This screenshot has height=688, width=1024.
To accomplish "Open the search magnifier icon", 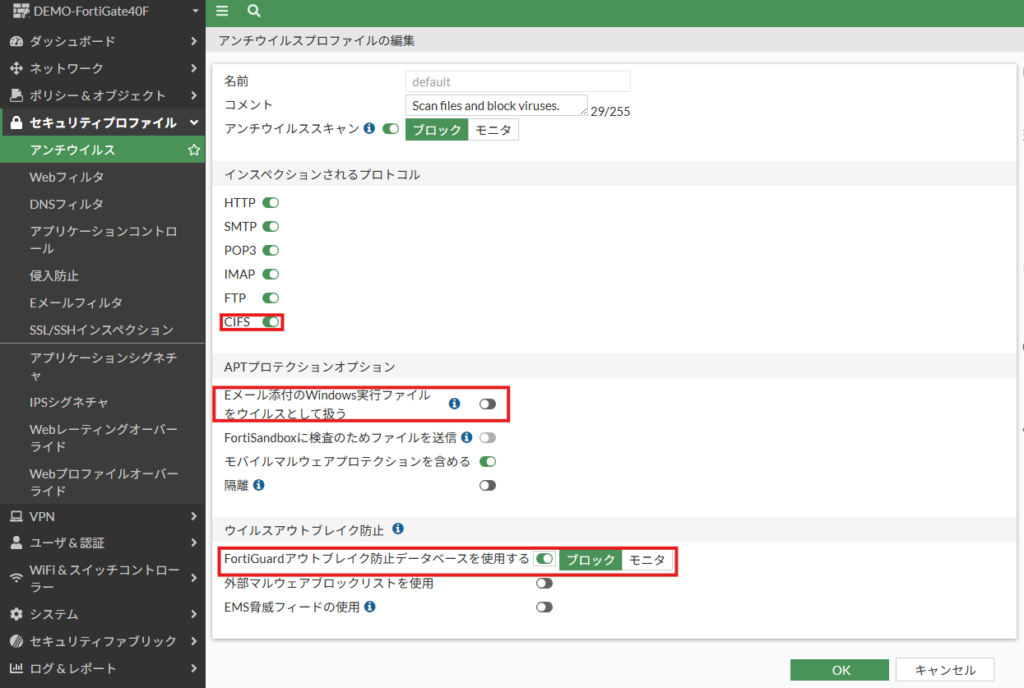I will tap(254, 10).
